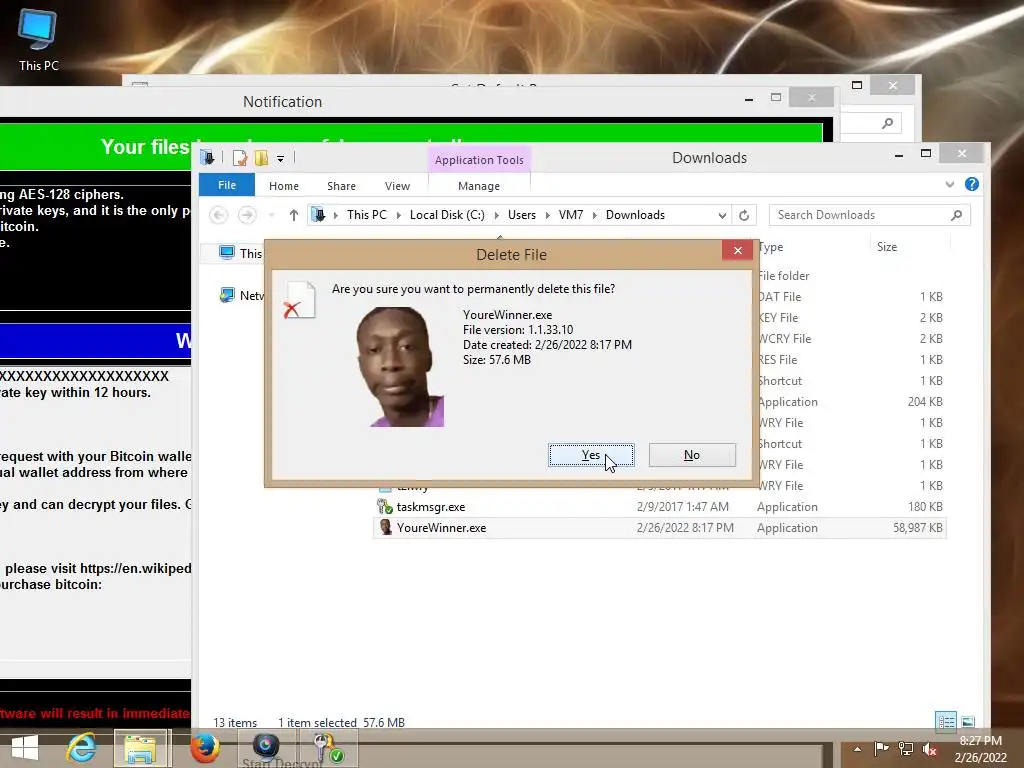Expand the arrow after This PC breadcrumb
Viewport: 1024px width, 768px height.
[x=398, y=216]
